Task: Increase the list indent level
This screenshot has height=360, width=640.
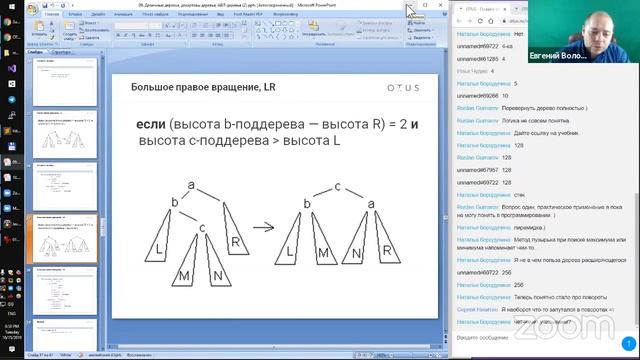Action: (226, 25)
